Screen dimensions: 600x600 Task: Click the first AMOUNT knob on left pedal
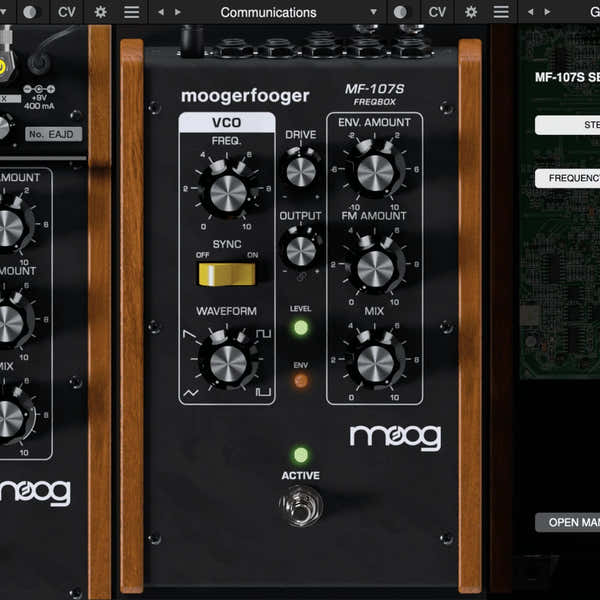11,228
